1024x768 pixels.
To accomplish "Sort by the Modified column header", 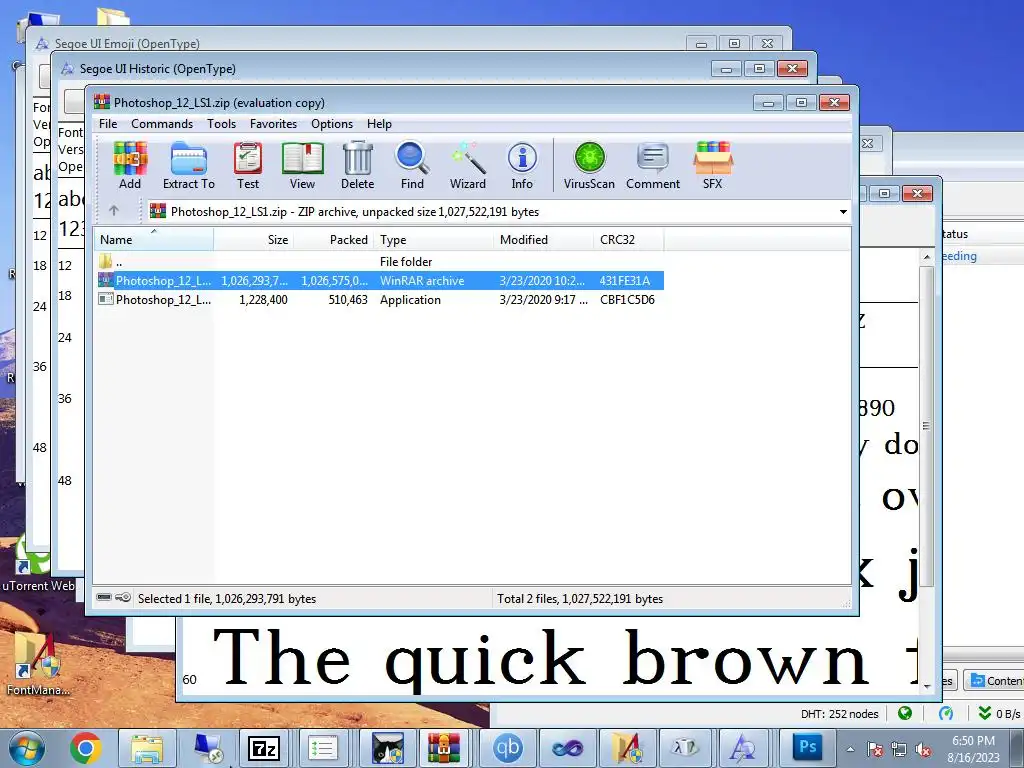I will click(545, 240).
